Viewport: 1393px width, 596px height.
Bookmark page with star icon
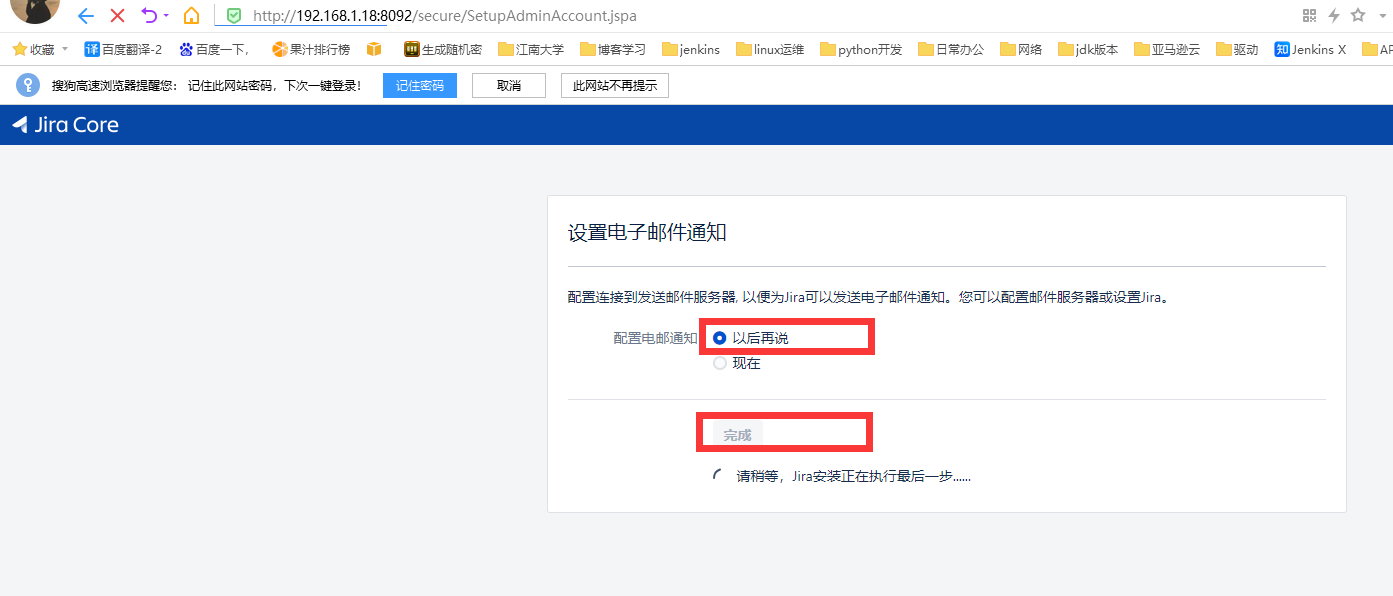pyautogui.click(x=1358, y=15)
